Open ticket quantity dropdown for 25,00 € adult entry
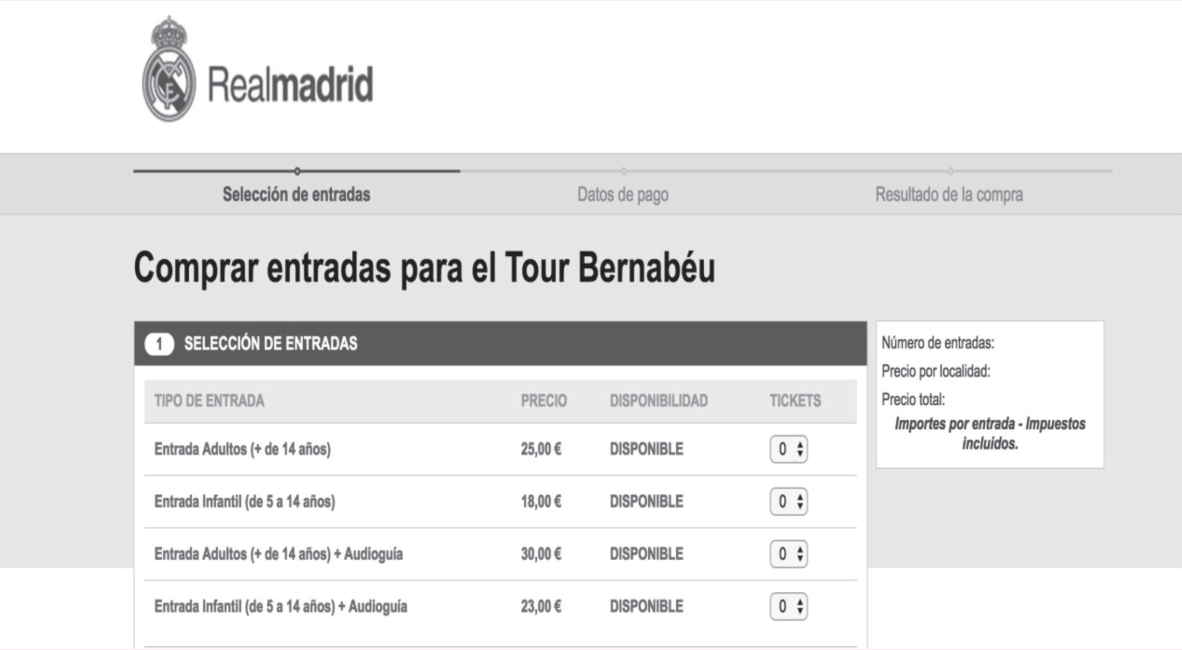1182x650 pixels. click(x=788, y=450)
